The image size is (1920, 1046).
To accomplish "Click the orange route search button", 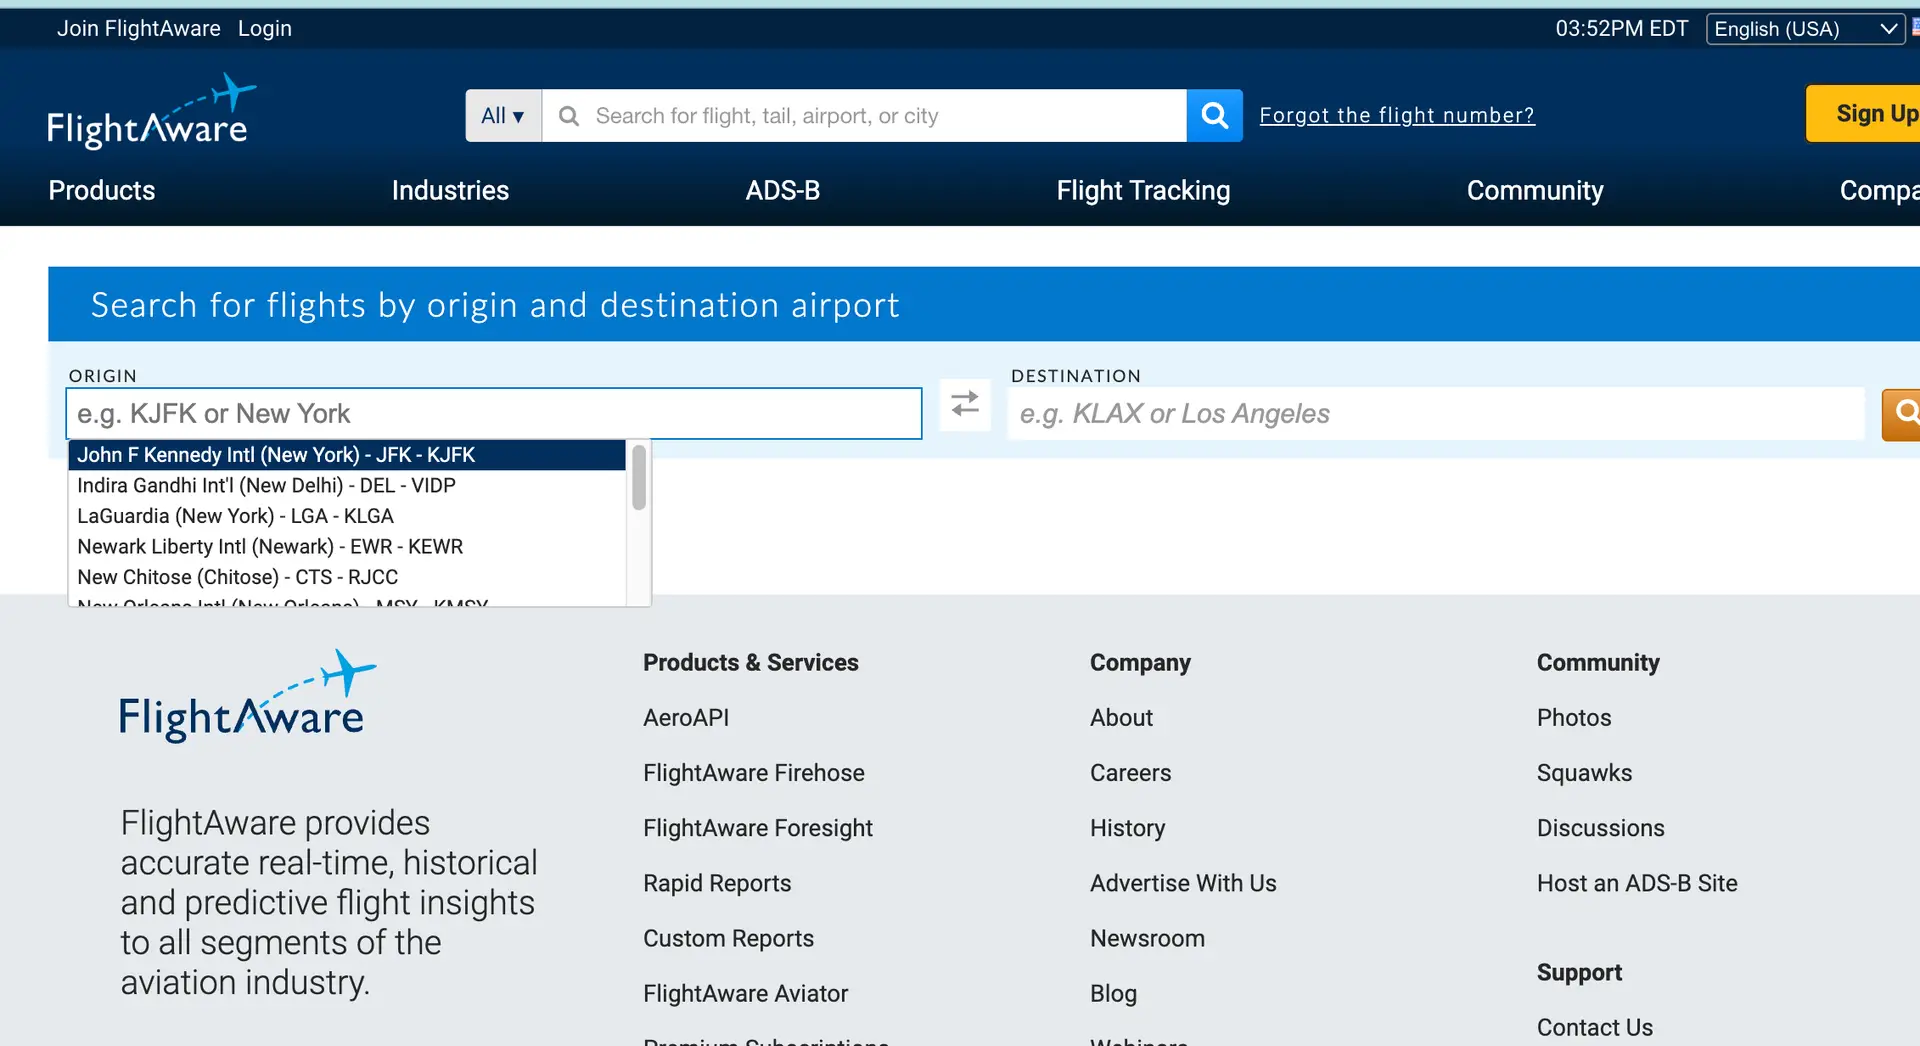I will [1902, 413].
